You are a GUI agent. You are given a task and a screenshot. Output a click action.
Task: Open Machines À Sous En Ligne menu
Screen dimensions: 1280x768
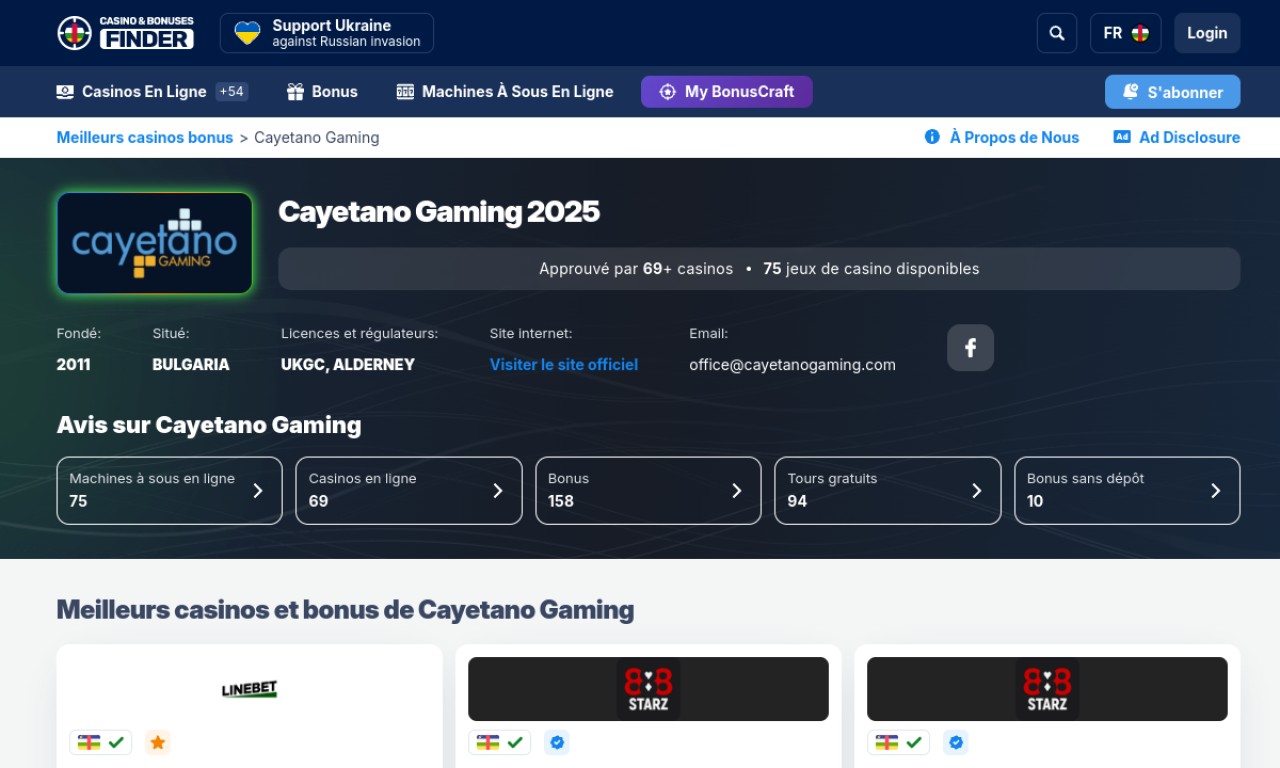pyautogui.click(x=517, y=92)
